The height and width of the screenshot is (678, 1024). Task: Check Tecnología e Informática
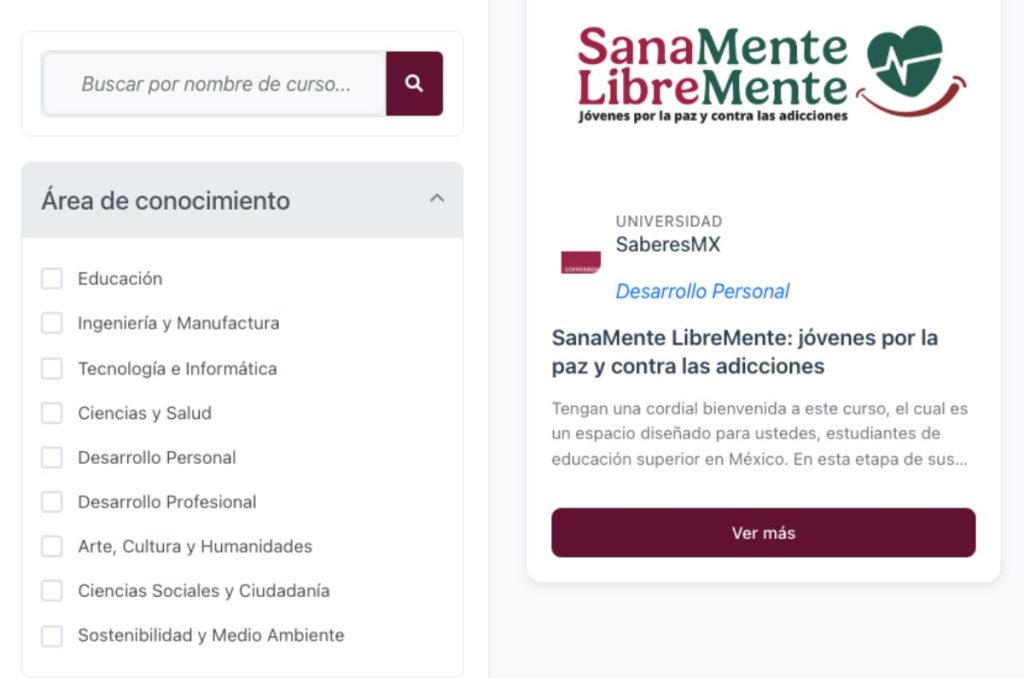pyautogui.click(x=52, y=368)
